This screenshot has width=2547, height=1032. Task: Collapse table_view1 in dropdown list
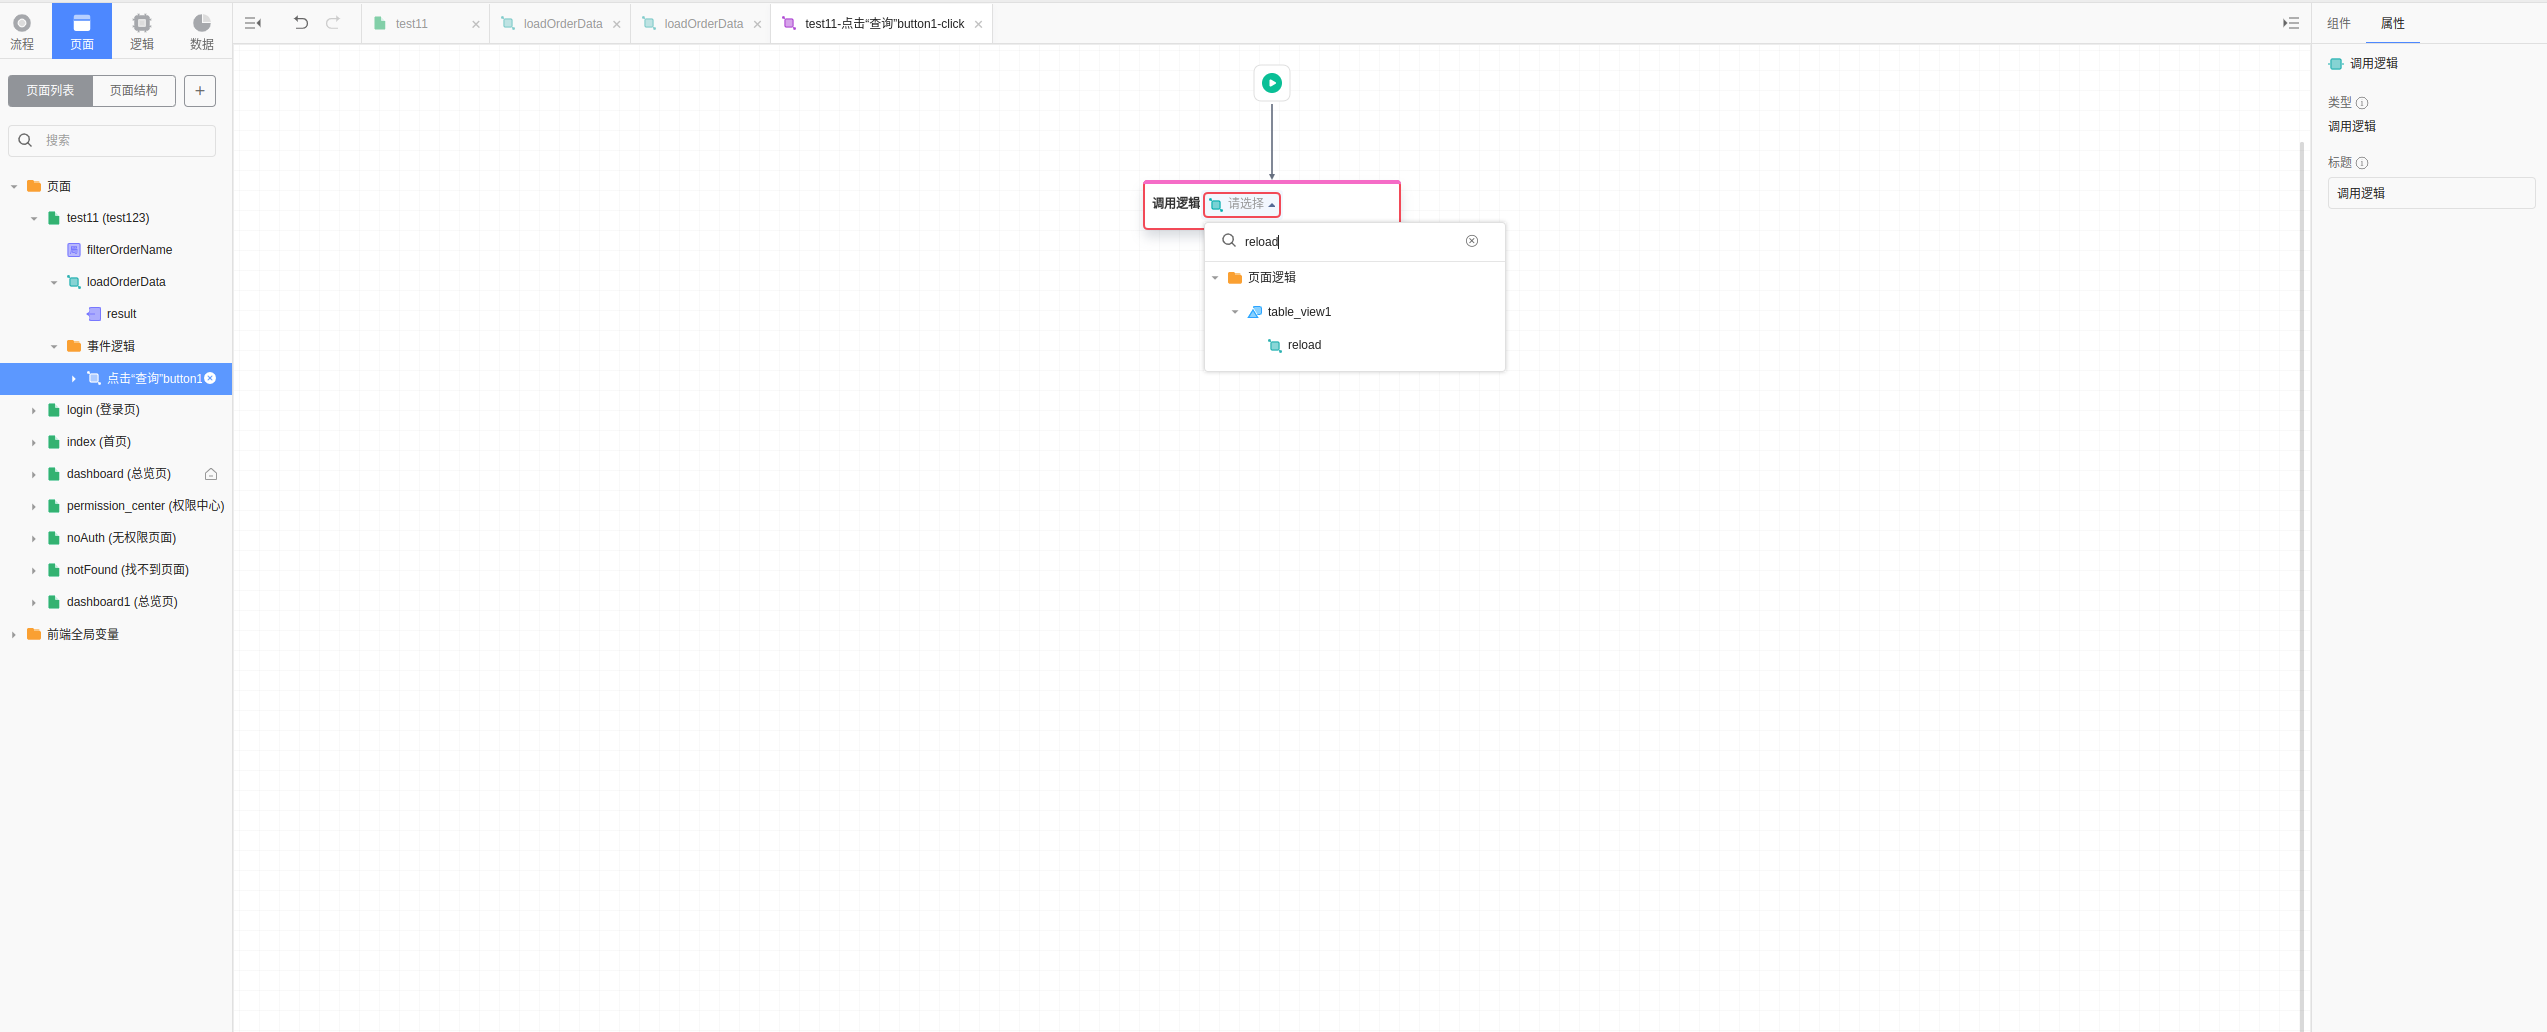[x=1235, y=312]
